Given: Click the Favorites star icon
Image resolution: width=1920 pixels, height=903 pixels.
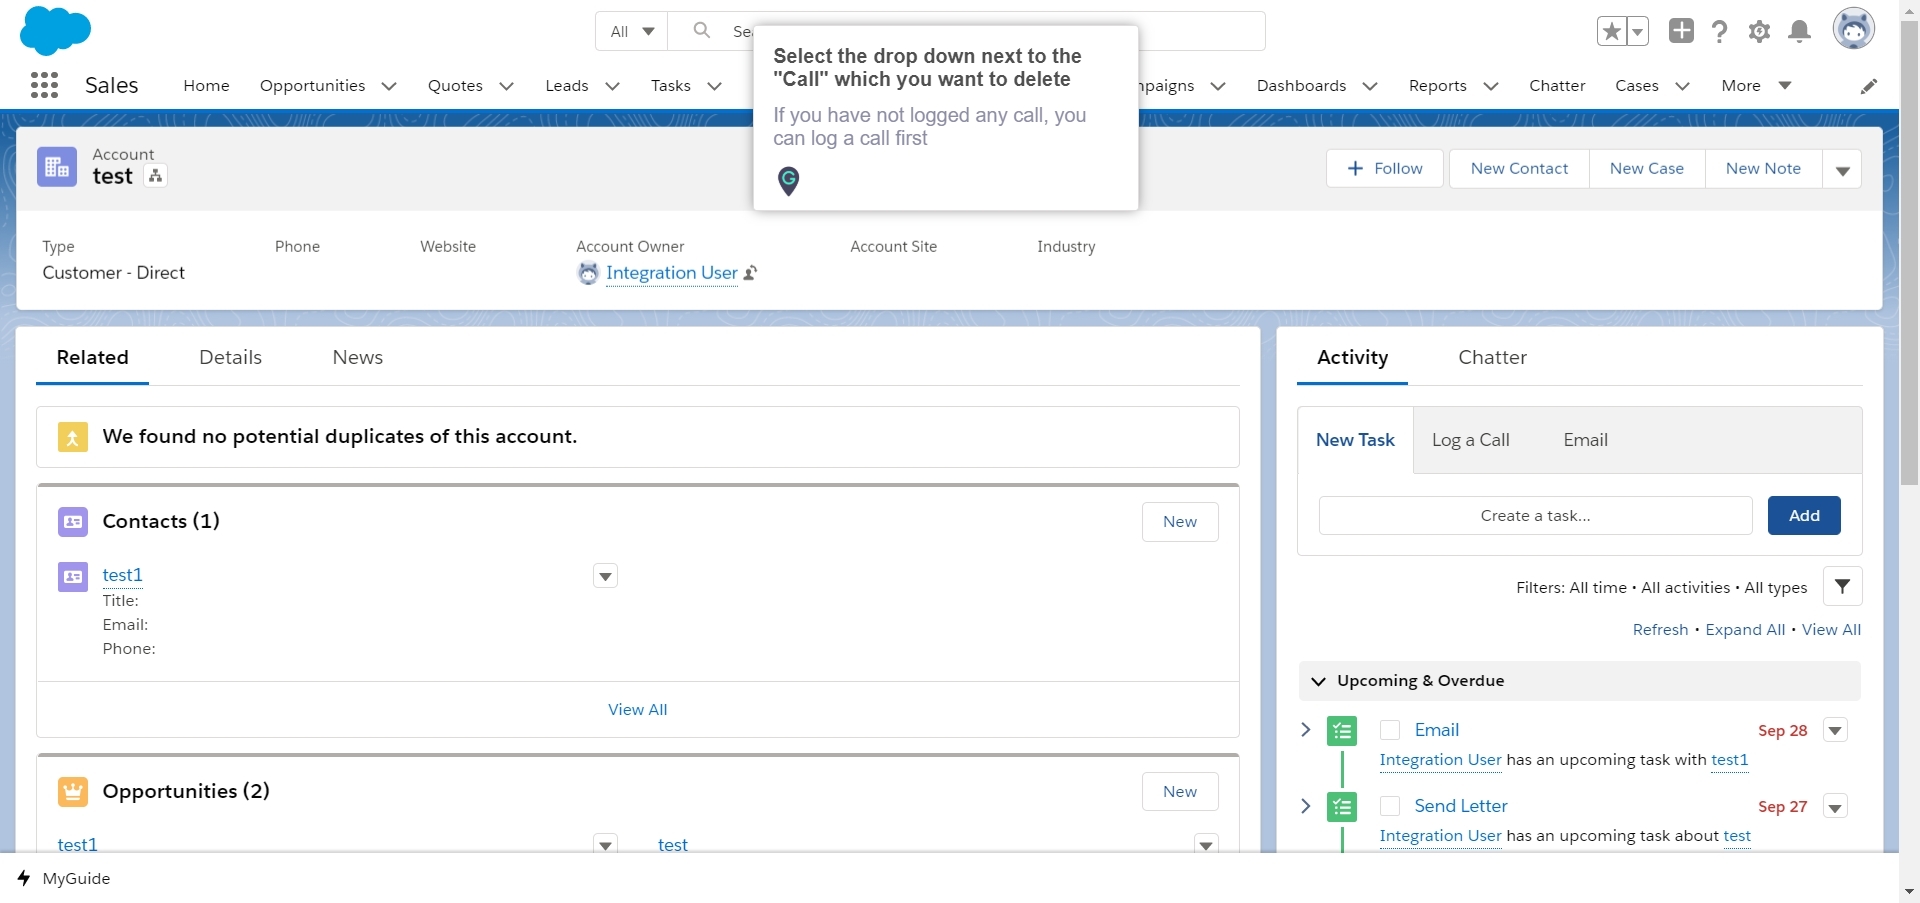Looking at the screenshot, I should coord(1611,32).
